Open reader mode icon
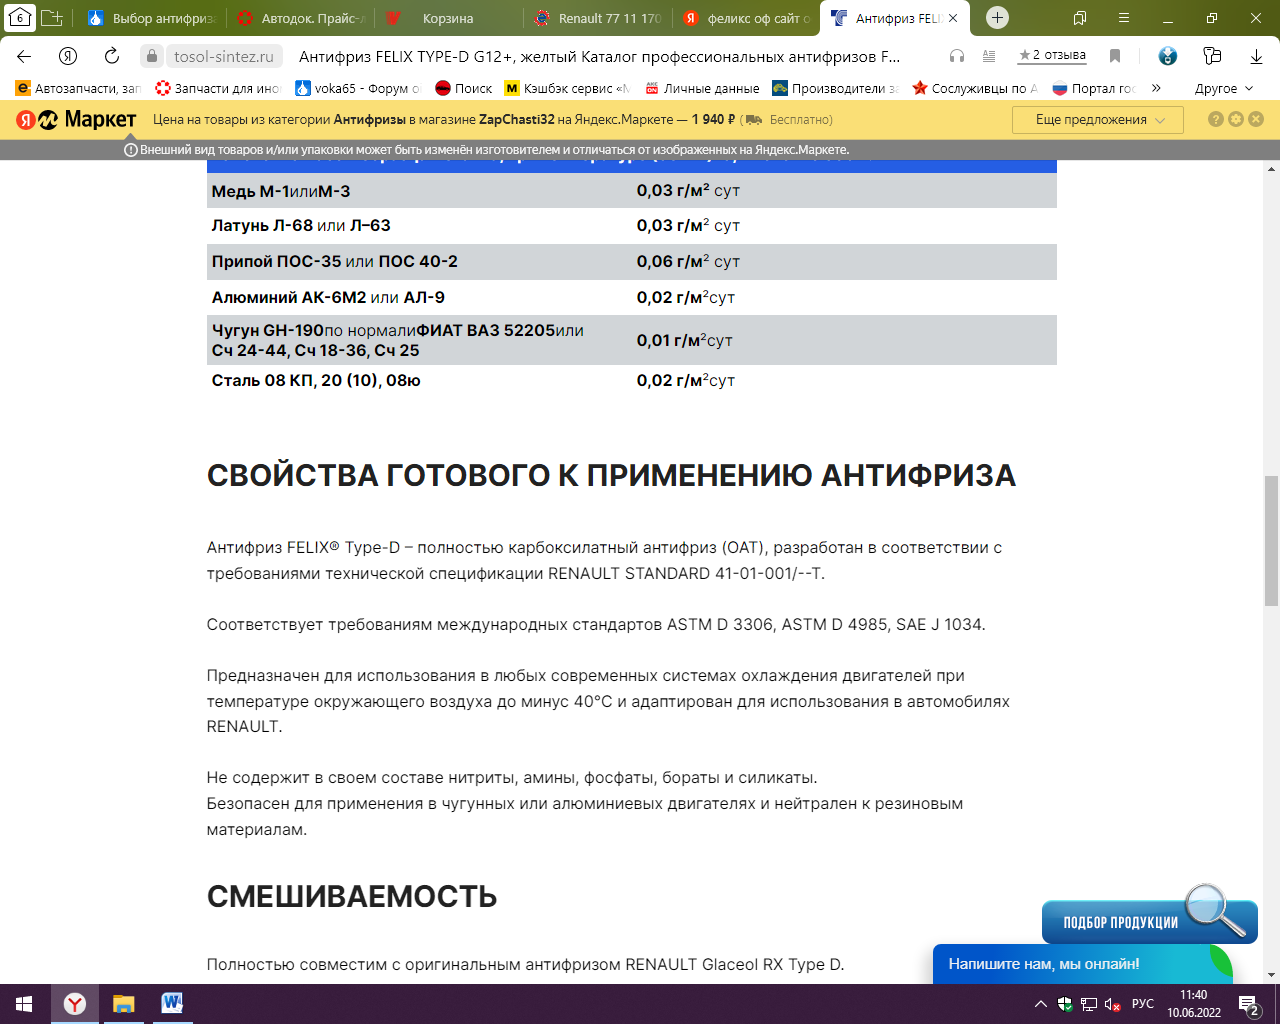1280x1024 pixels. coord(989,56)
